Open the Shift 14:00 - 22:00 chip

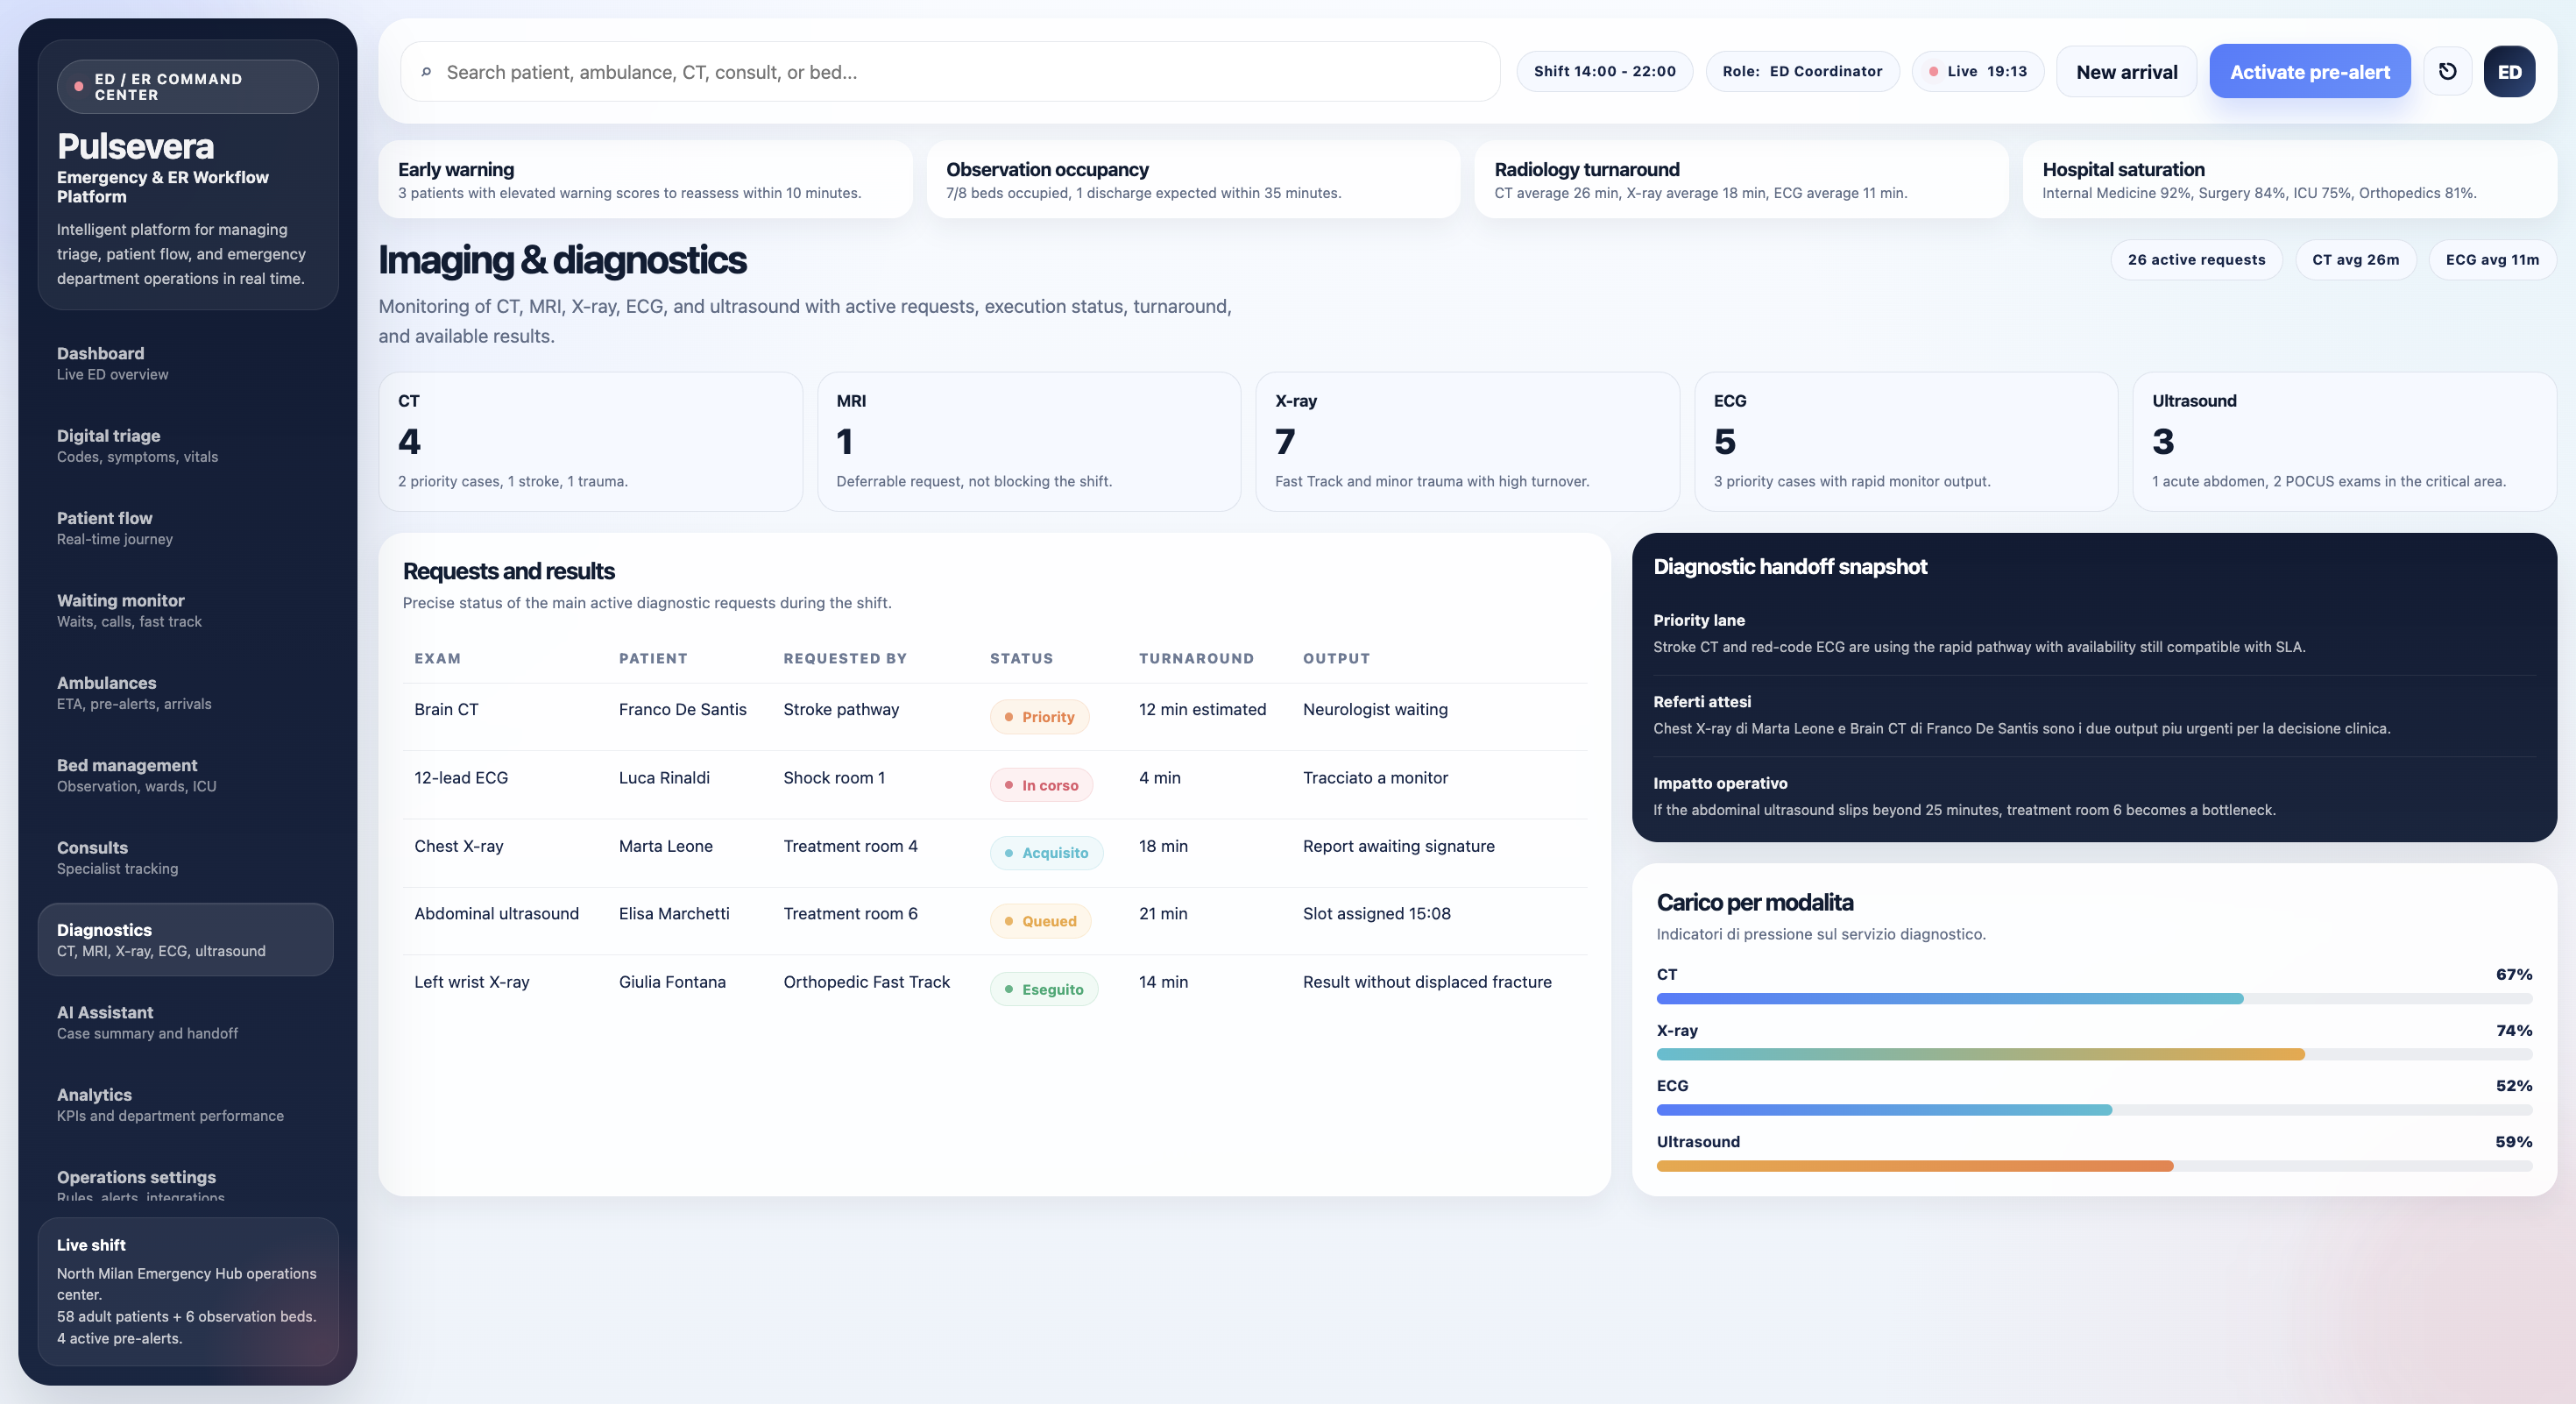pyautogui.click(x=1604, y=71)
